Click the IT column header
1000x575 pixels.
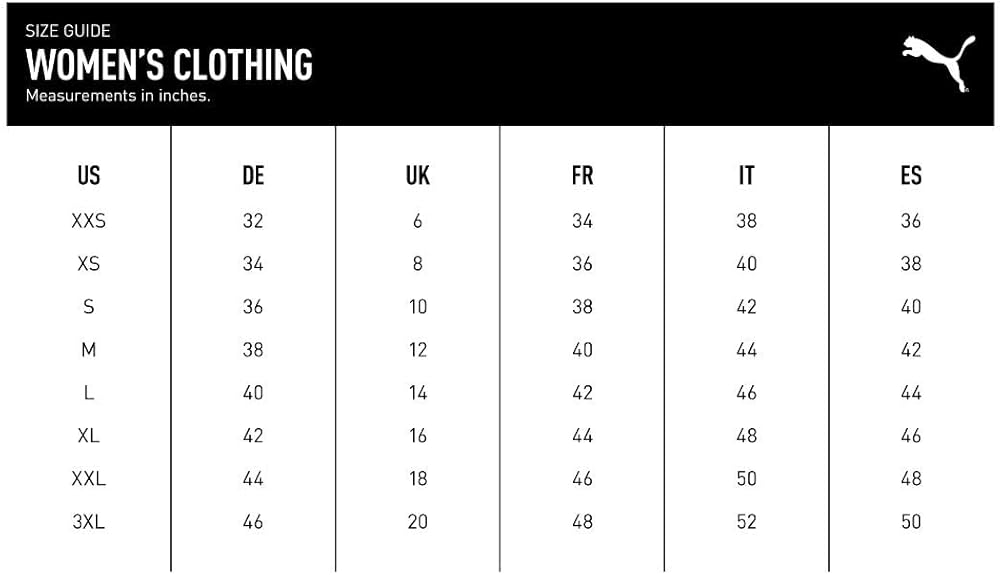click(x=747, y=175)
